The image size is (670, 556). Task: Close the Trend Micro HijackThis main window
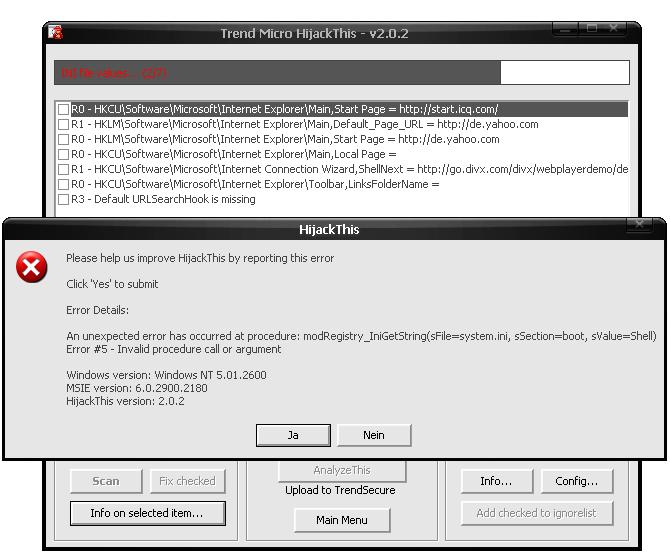pos(614,29)
